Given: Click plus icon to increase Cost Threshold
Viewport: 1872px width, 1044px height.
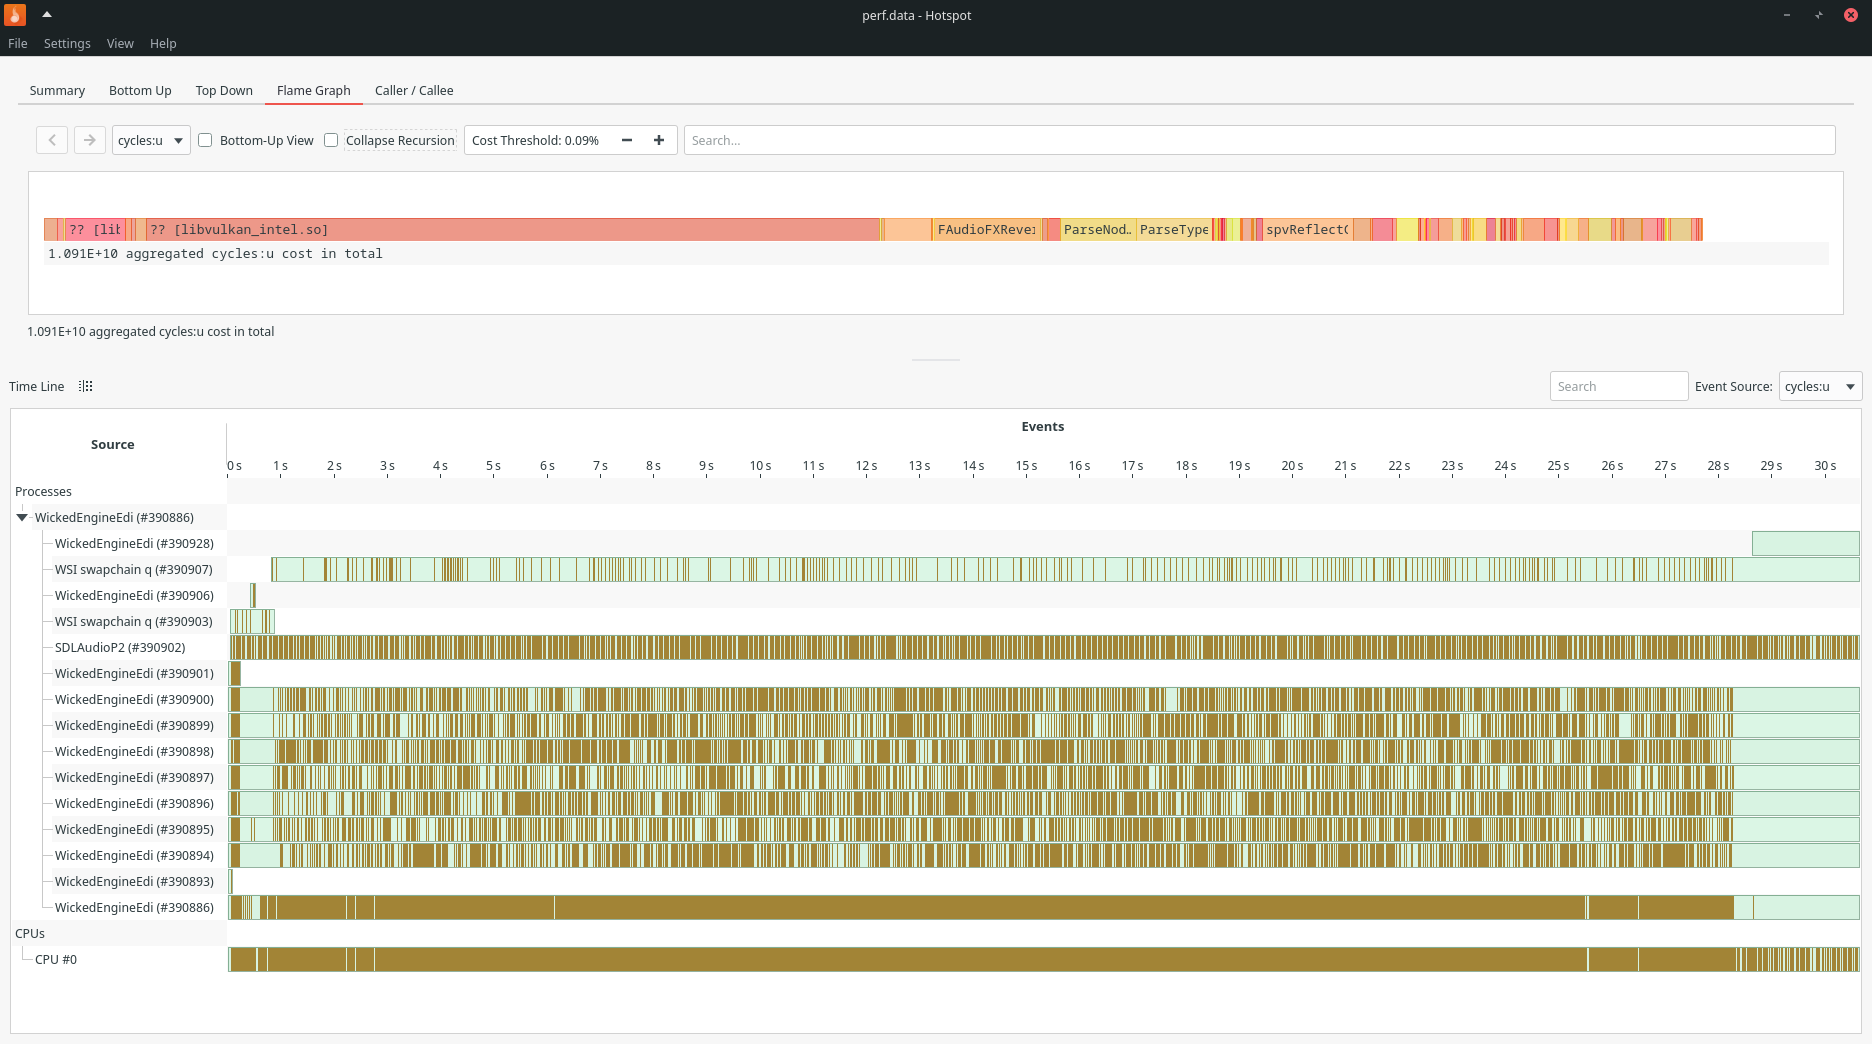Looking at the screenshot, I should coord(658,140).
